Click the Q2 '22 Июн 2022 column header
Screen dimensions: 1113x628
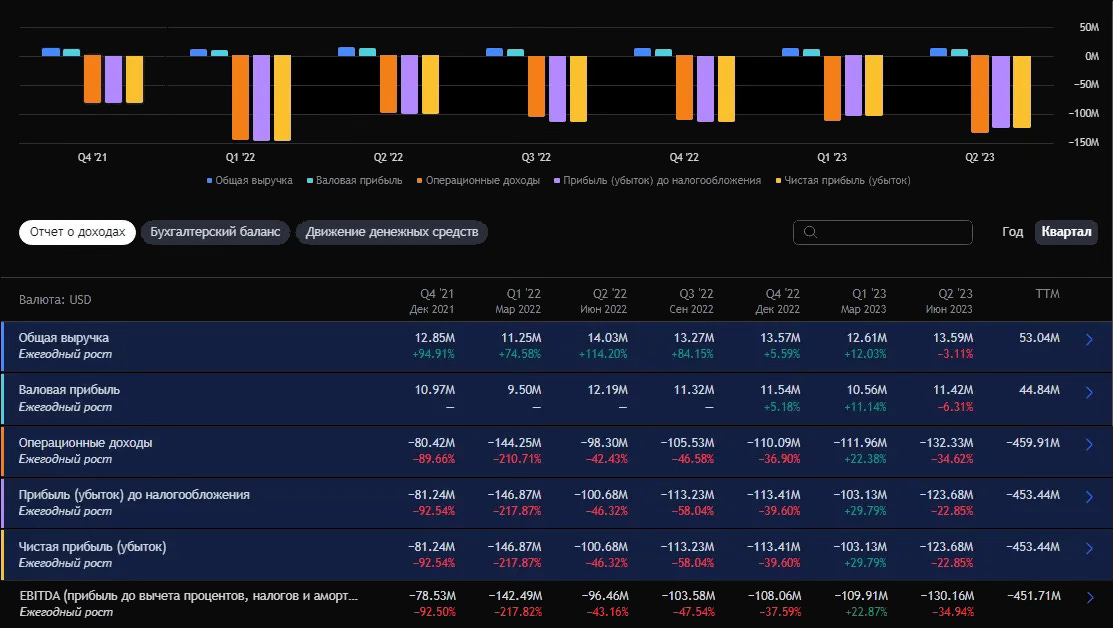pyautogui.click(x=603, y=301)
